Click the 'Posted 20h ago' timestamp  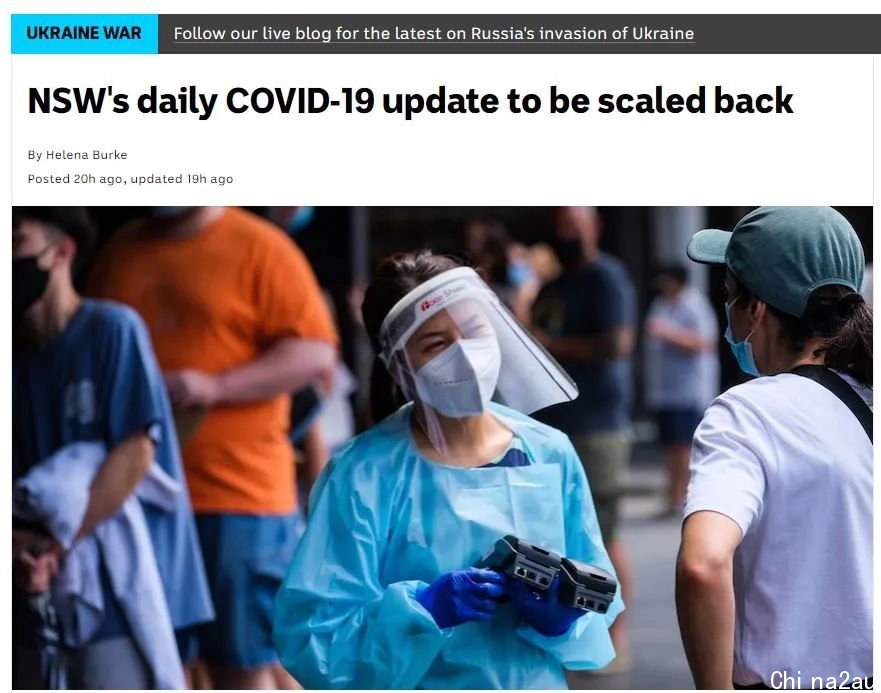point(75,179)
